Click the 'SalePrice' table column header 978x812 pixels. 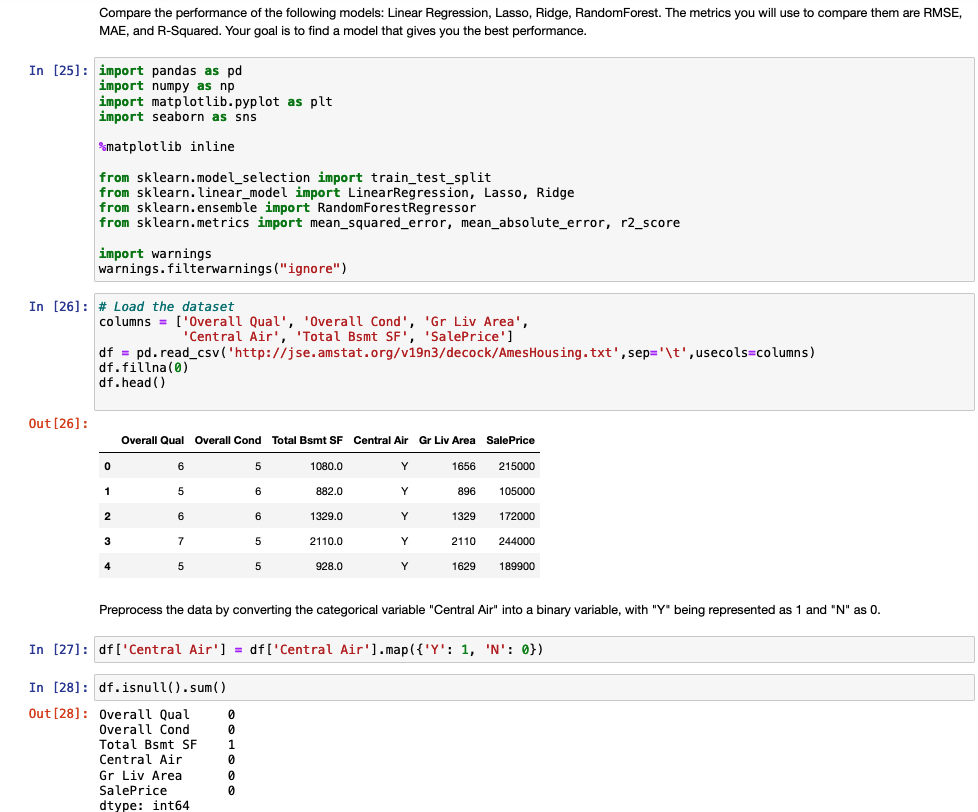[x=510, y=440]
